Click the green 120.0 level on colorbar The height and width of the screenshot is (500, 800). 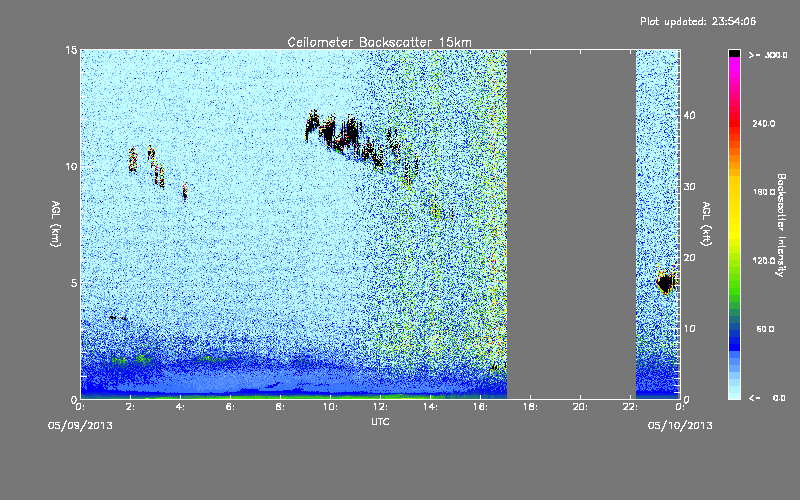point(734,261)
